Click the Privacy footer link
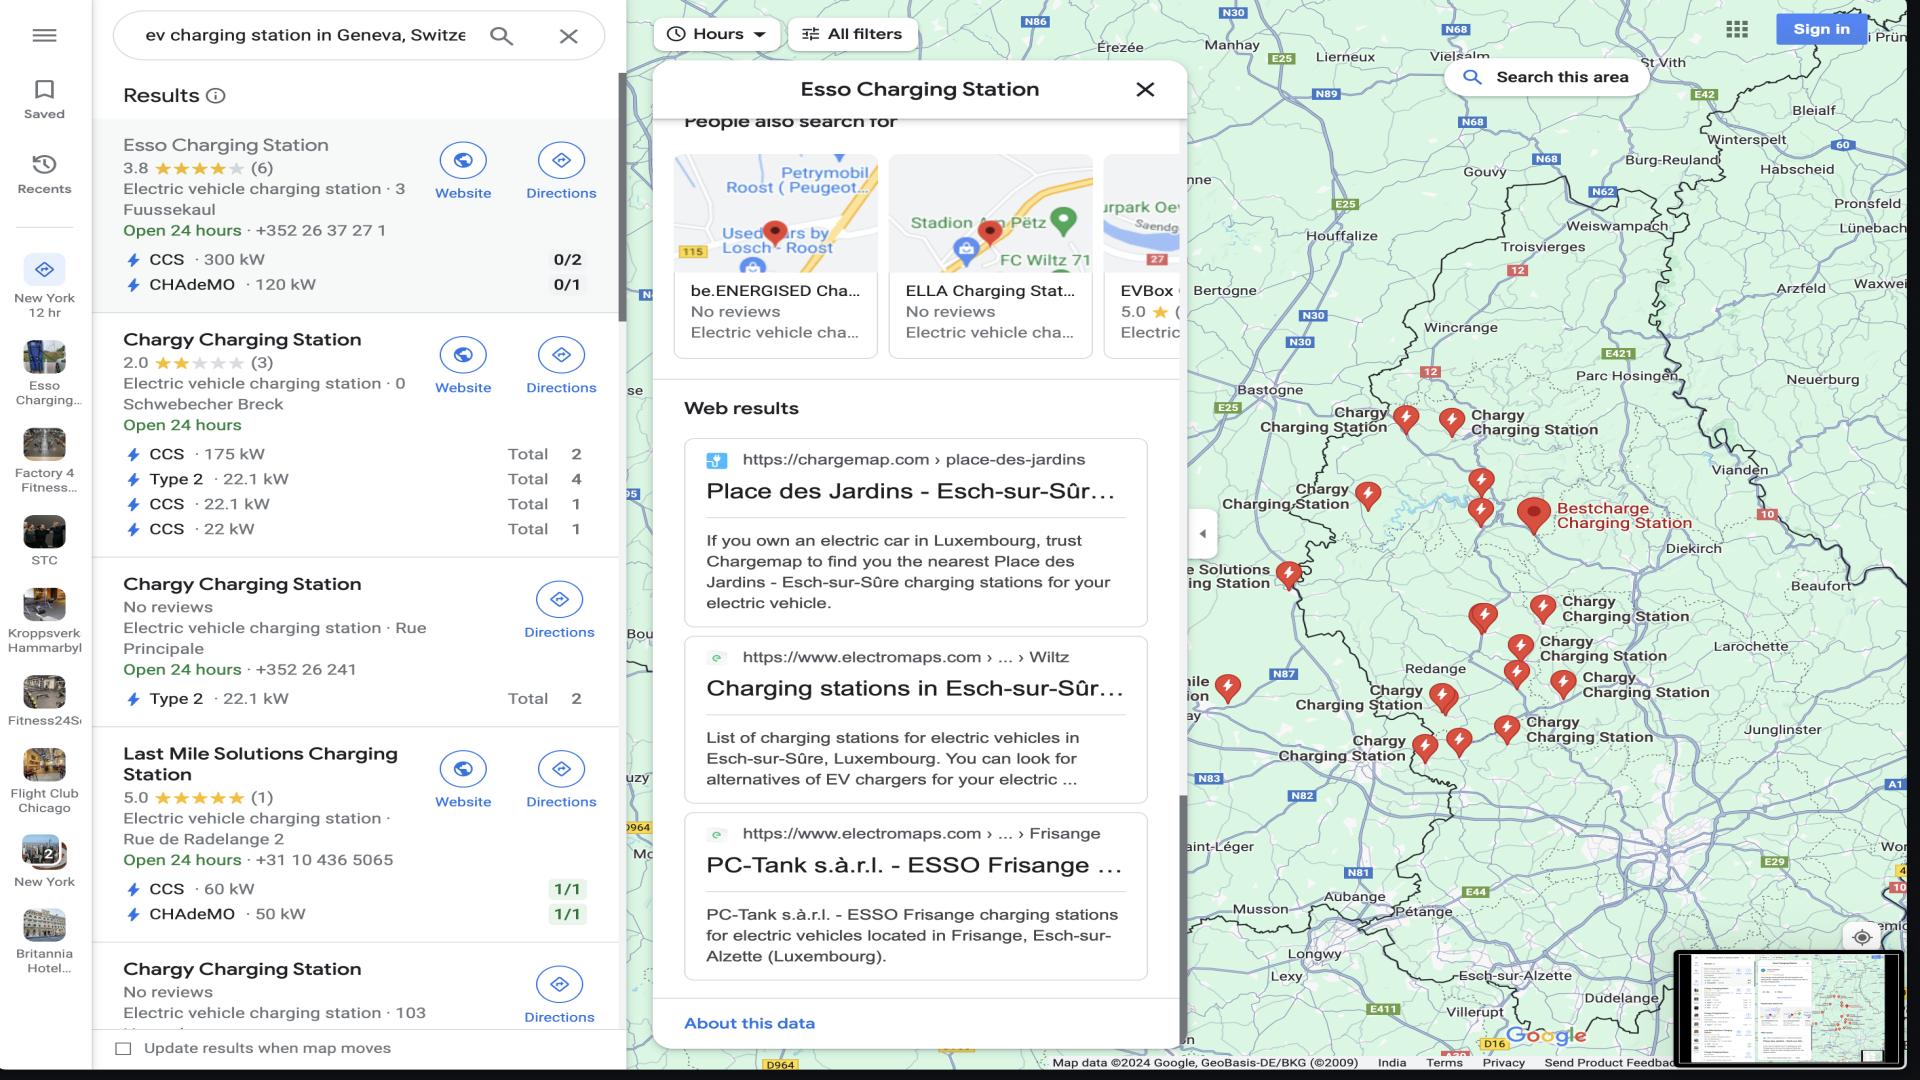Viewport: 1920px width, 1080px height. (1503, 1063)
